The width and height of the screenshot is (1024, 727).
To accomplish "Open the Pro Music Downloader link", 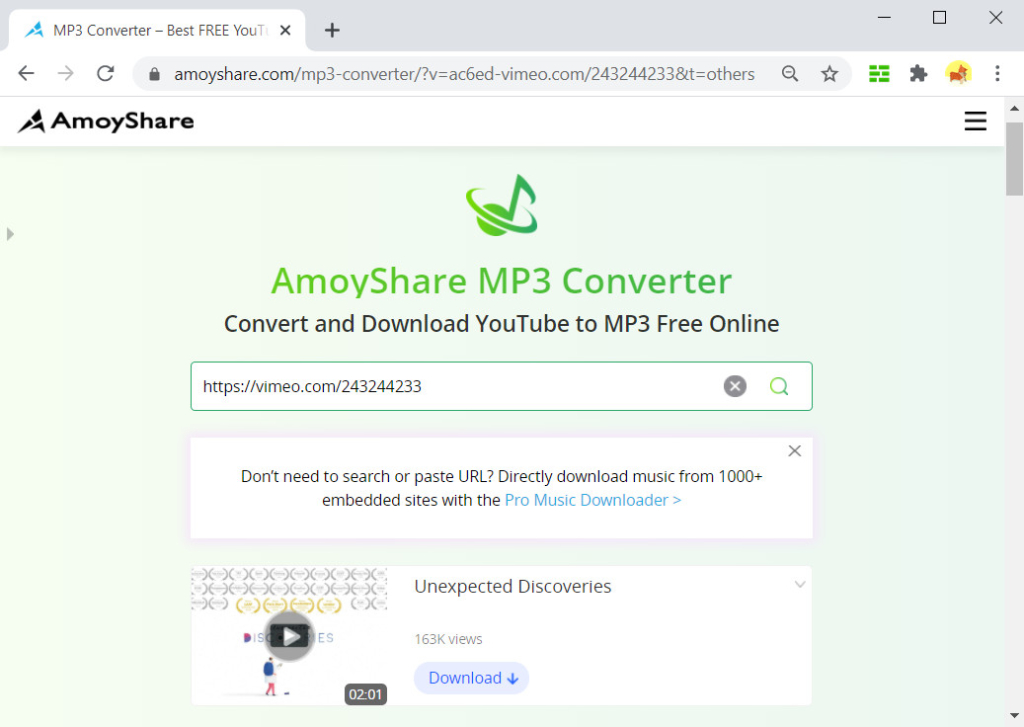I will (592, 500).
